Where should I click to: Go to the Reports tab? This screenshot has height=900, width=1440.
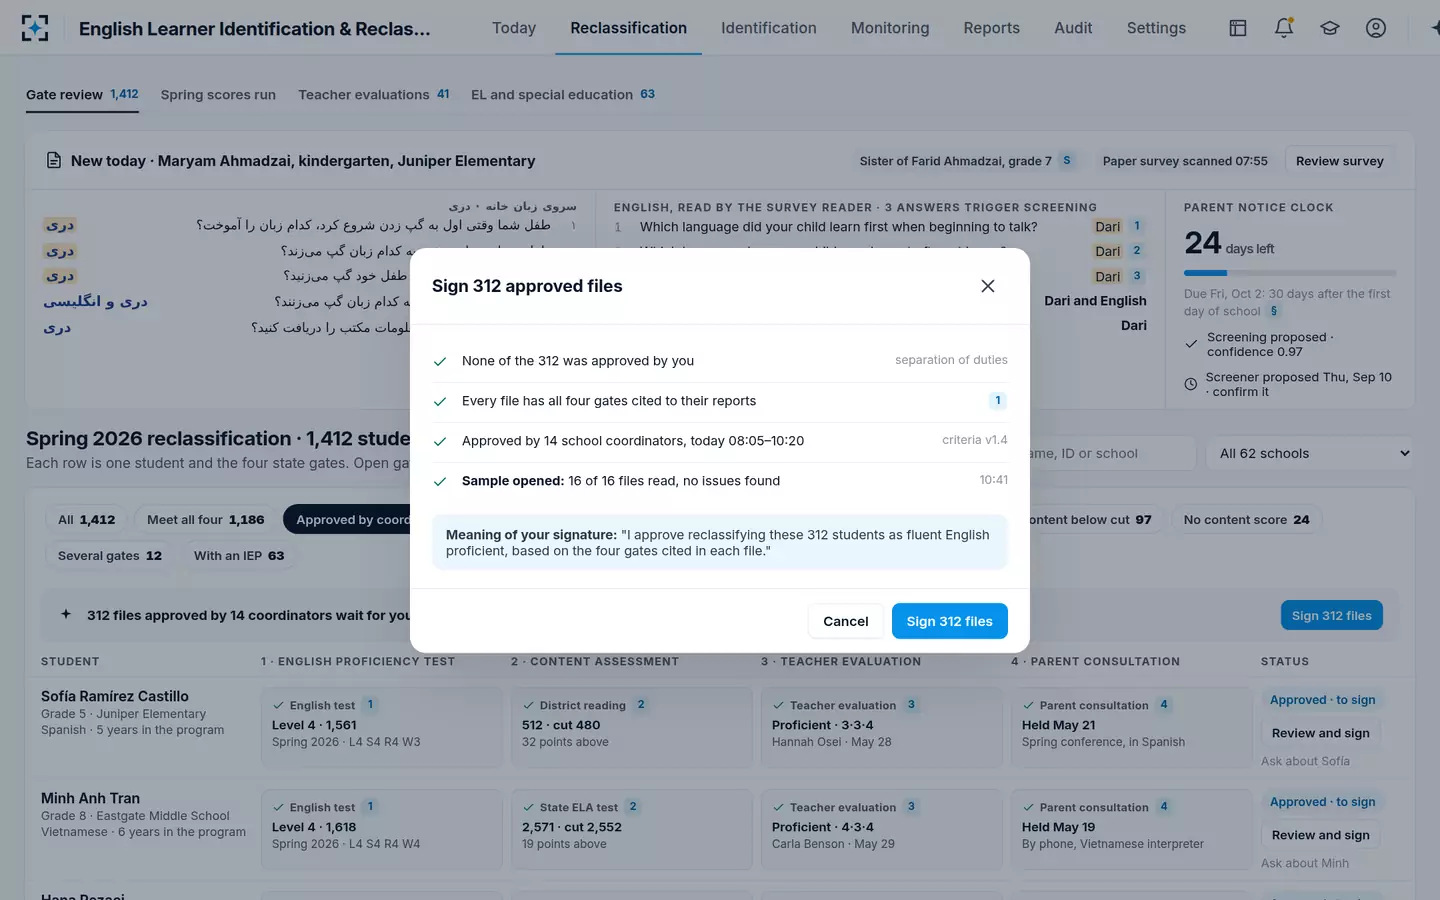pos(992,28)
